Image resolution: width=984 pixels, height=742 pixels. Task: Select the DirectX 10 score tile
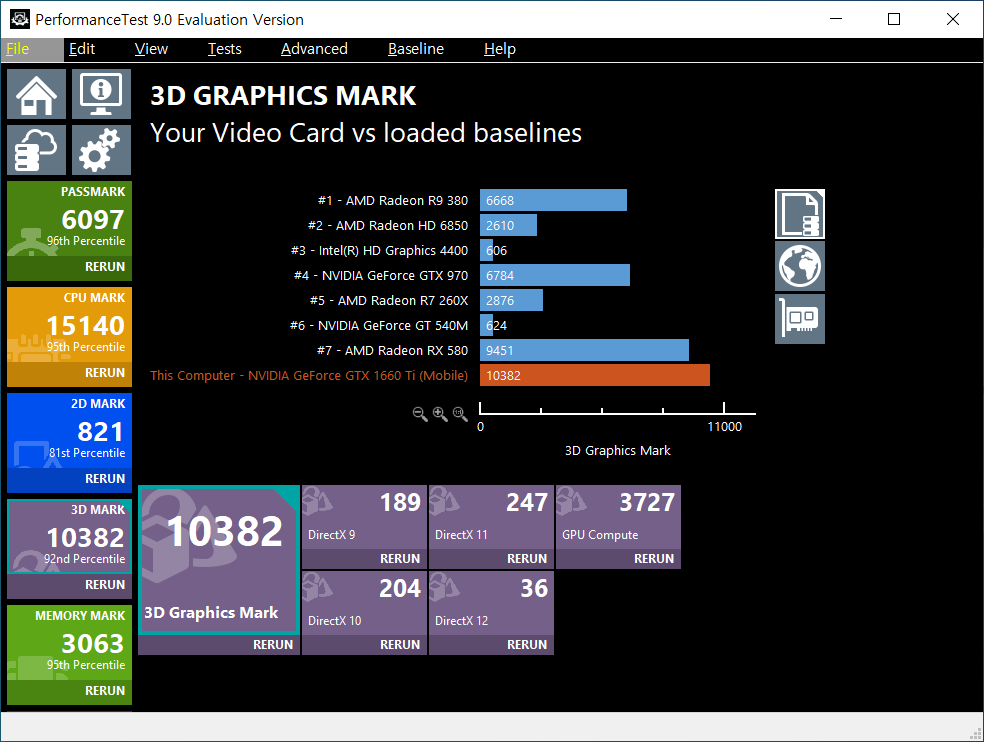coord(365,603)
